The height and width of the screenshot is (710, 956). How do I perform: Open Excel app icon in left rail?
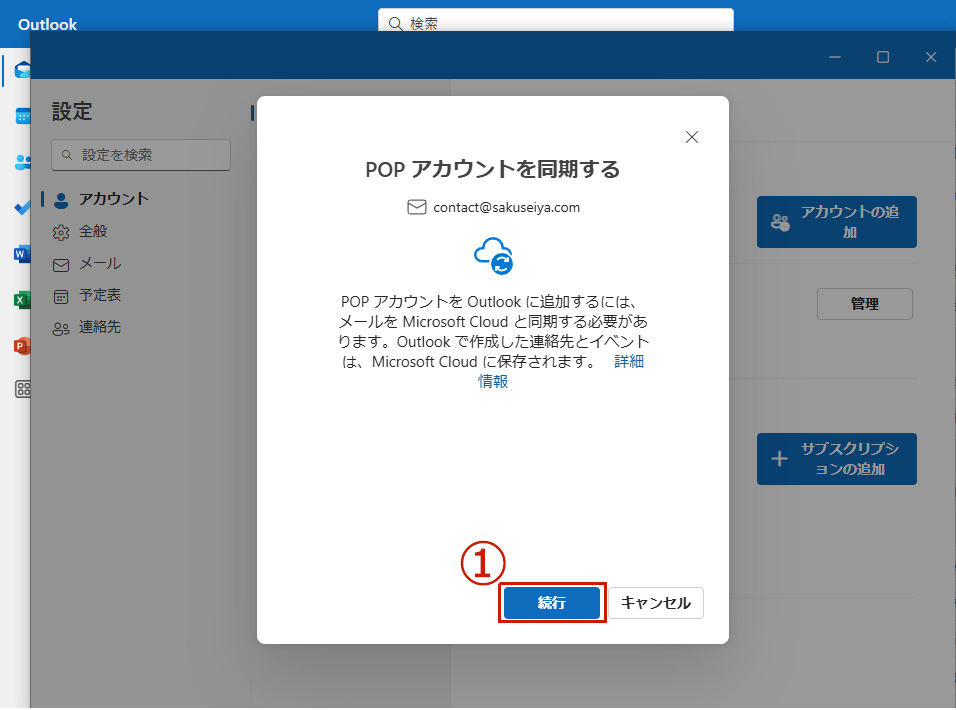point(22,300)
